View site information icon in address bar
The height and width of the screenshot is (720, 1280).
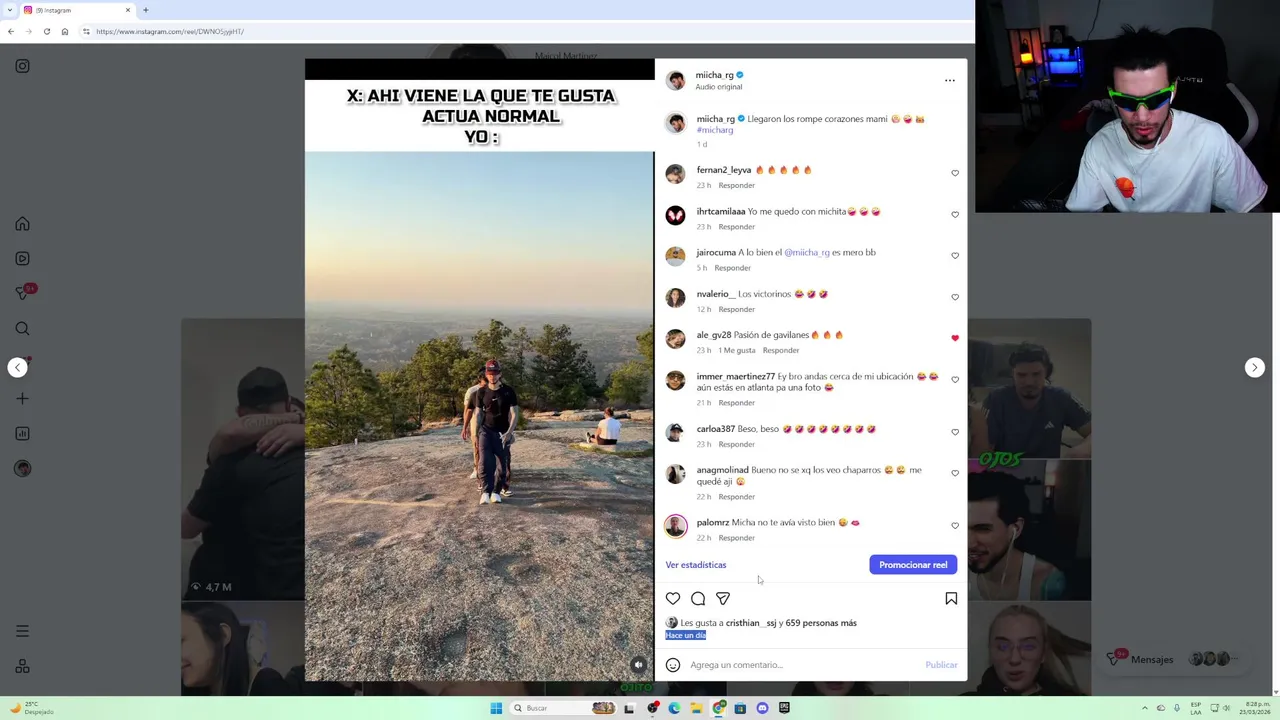coord(86,31)
